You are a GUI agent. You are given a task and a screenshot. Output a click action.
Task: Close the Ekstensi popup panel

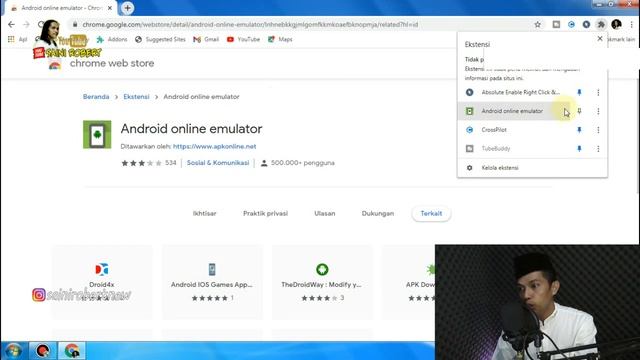pyautogui.click(x=600, y=39)
